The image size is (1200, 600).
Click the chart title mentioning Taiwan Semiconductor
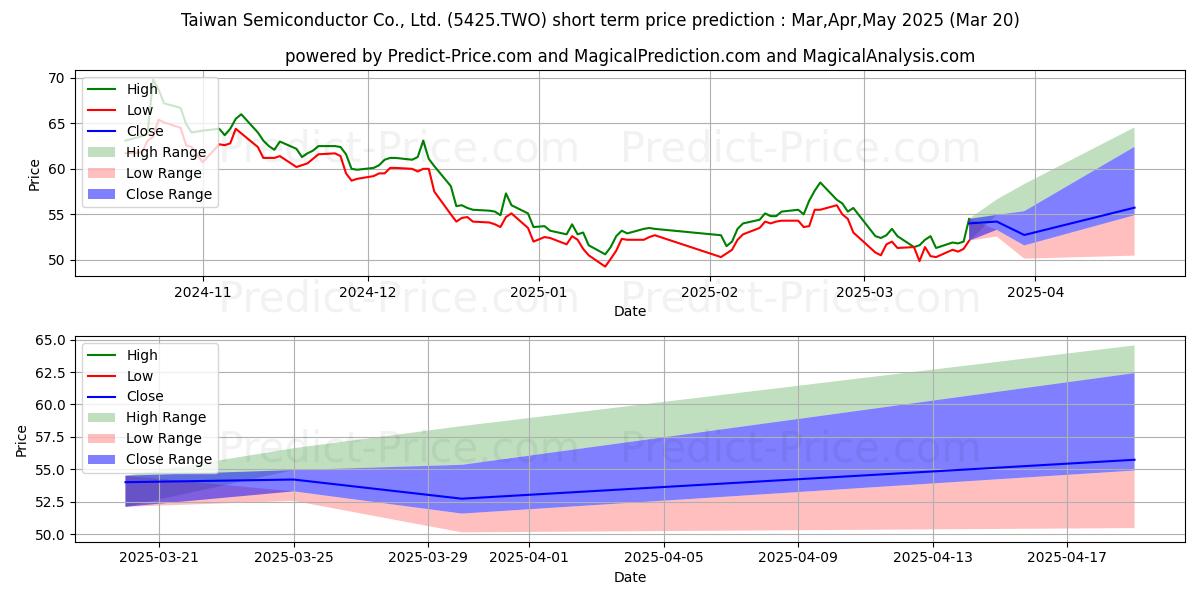(x=600, y=19)
